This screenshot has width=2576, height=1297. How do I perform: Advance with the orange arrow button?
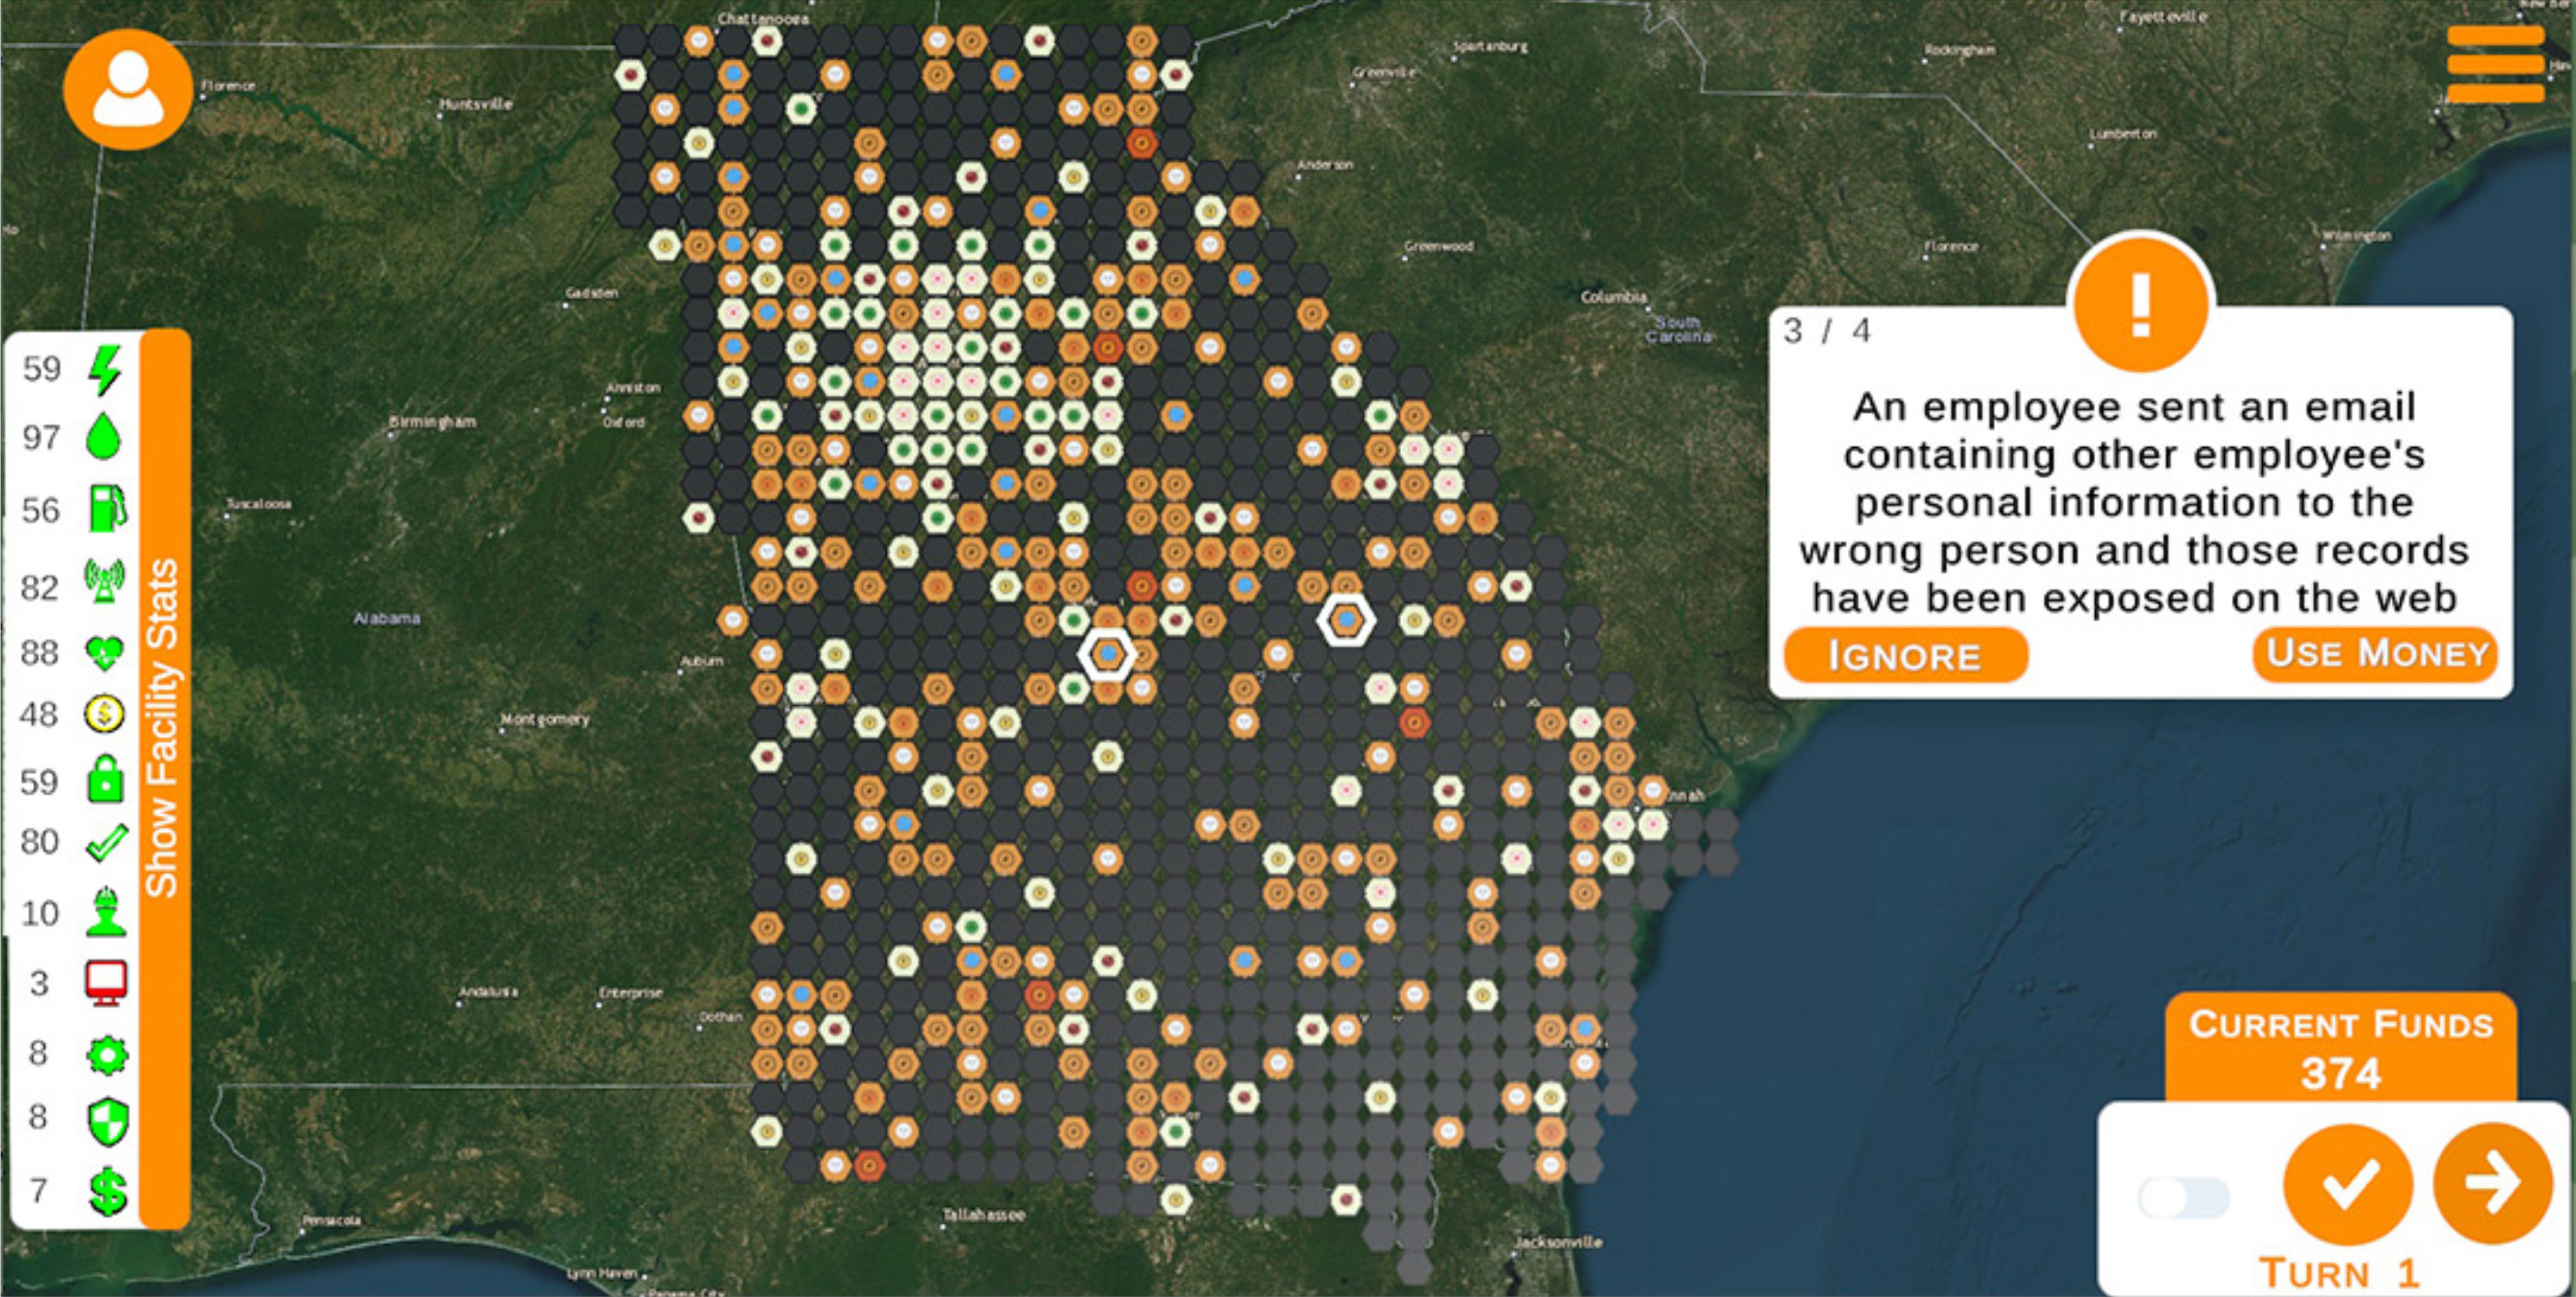click(2492, 1183)
